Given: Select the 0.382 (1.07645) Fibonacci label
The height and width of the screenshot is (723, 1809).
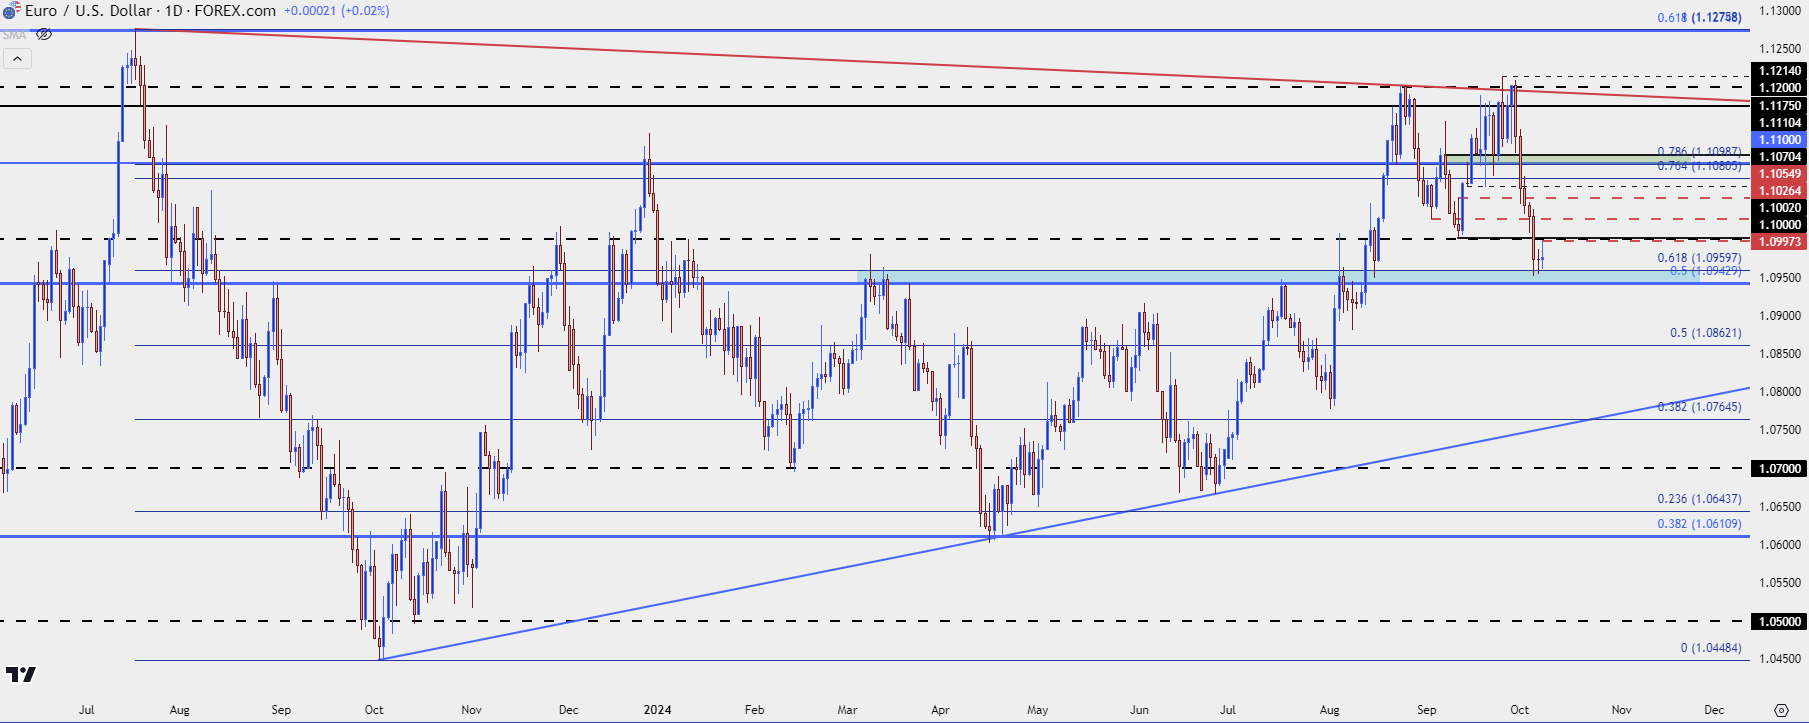Looking at the screenshot, I should 1699,407.
